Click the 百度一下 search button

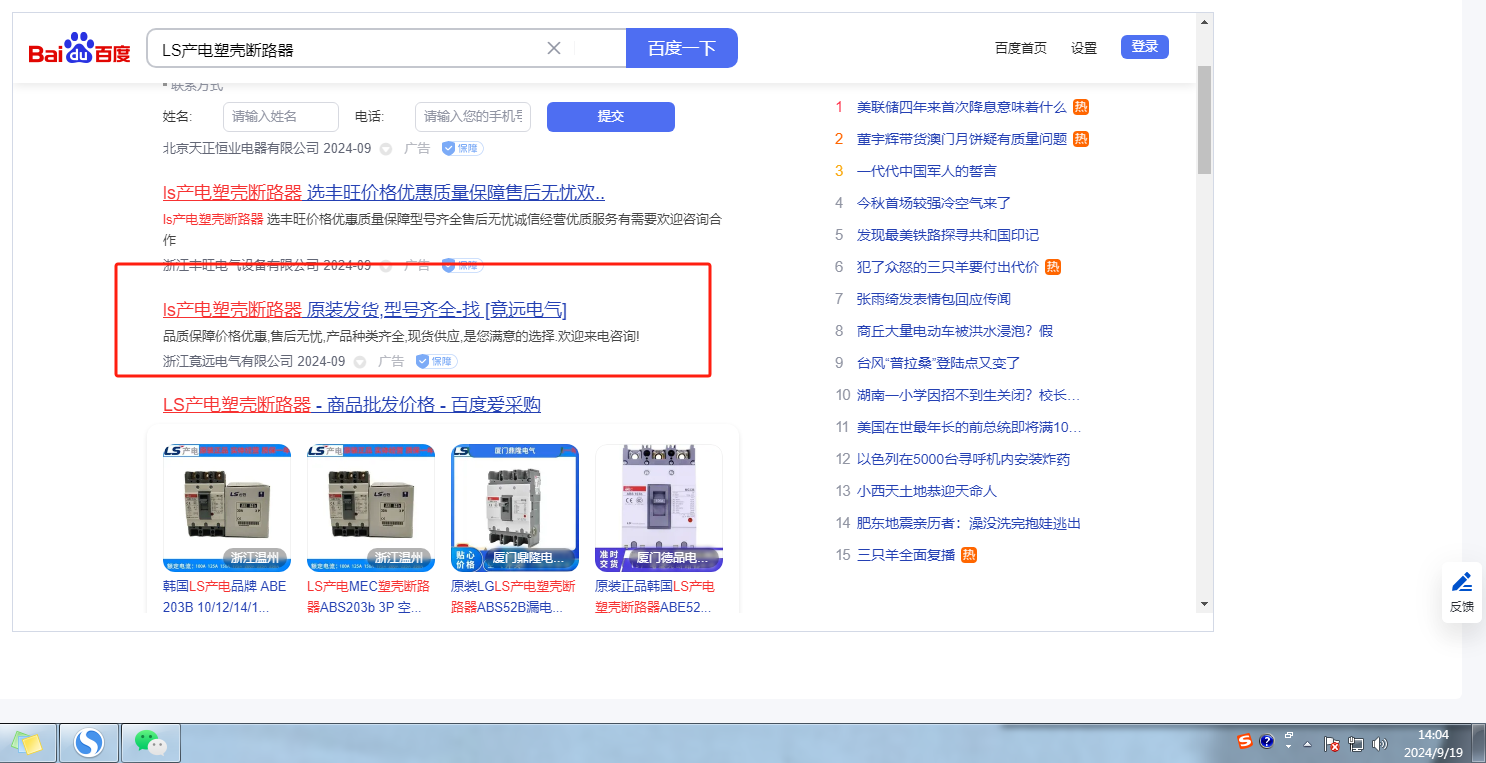682,48
